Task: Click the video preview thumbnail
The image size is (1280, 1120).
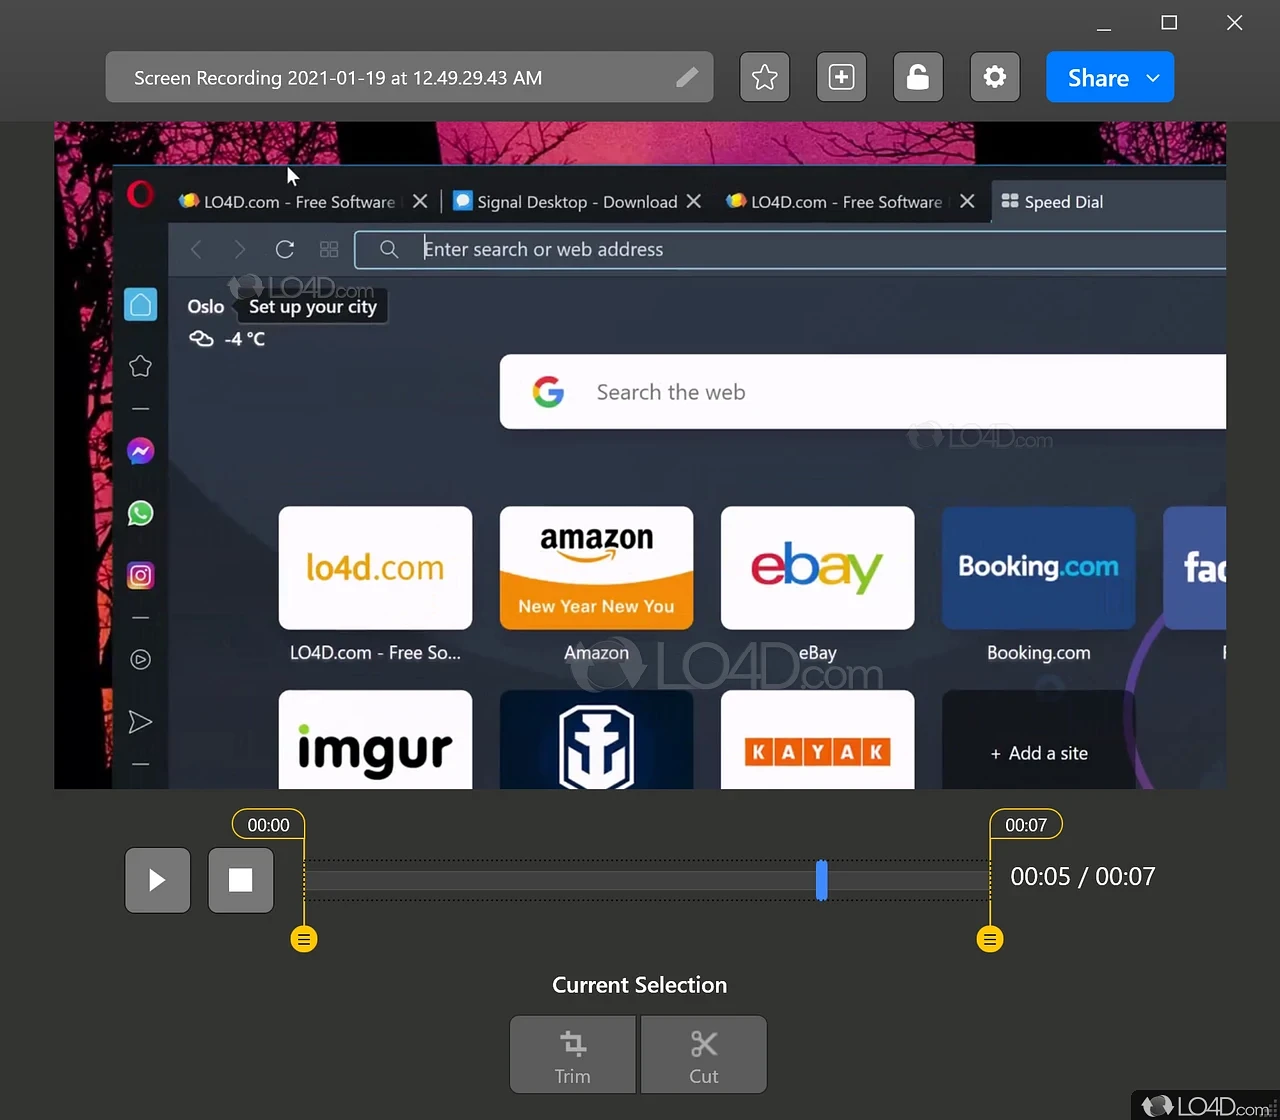Action: 640,455
